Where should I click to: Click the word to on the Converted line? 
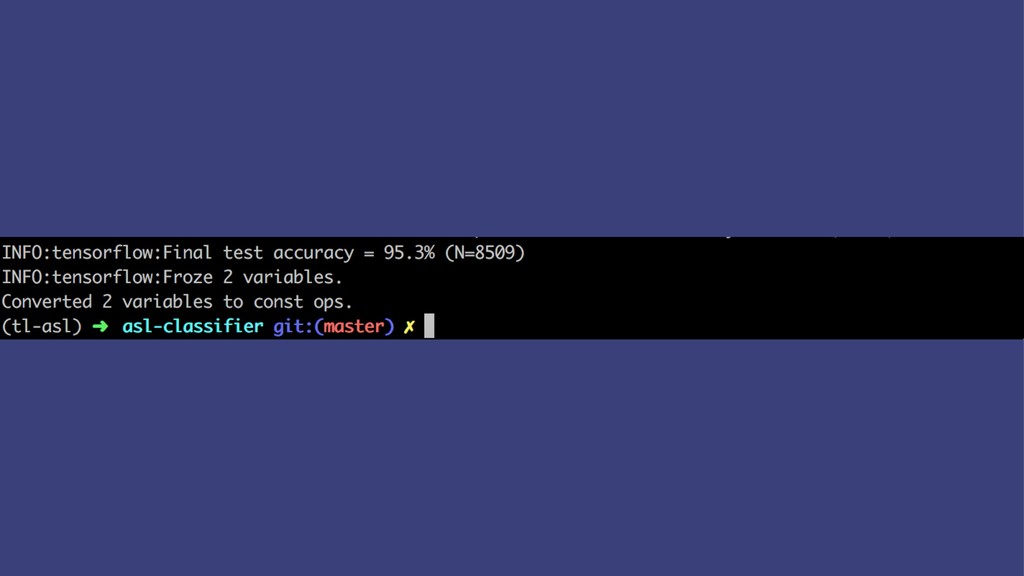click(x=232, y=302)
